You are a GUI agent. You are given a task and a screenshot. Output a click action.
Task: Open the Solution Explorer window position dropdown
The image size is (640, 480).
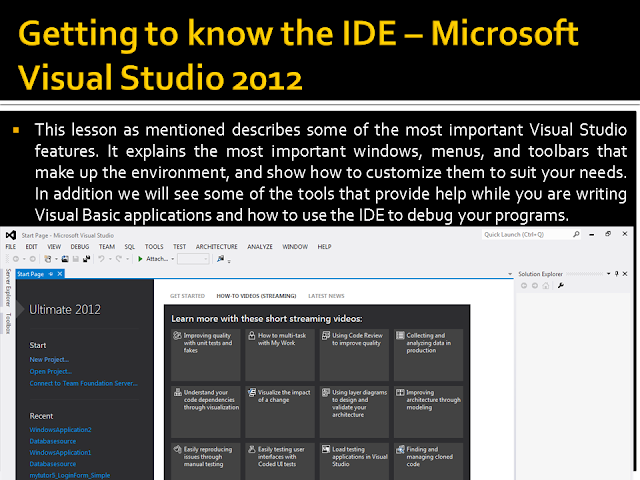coord(609,274)
